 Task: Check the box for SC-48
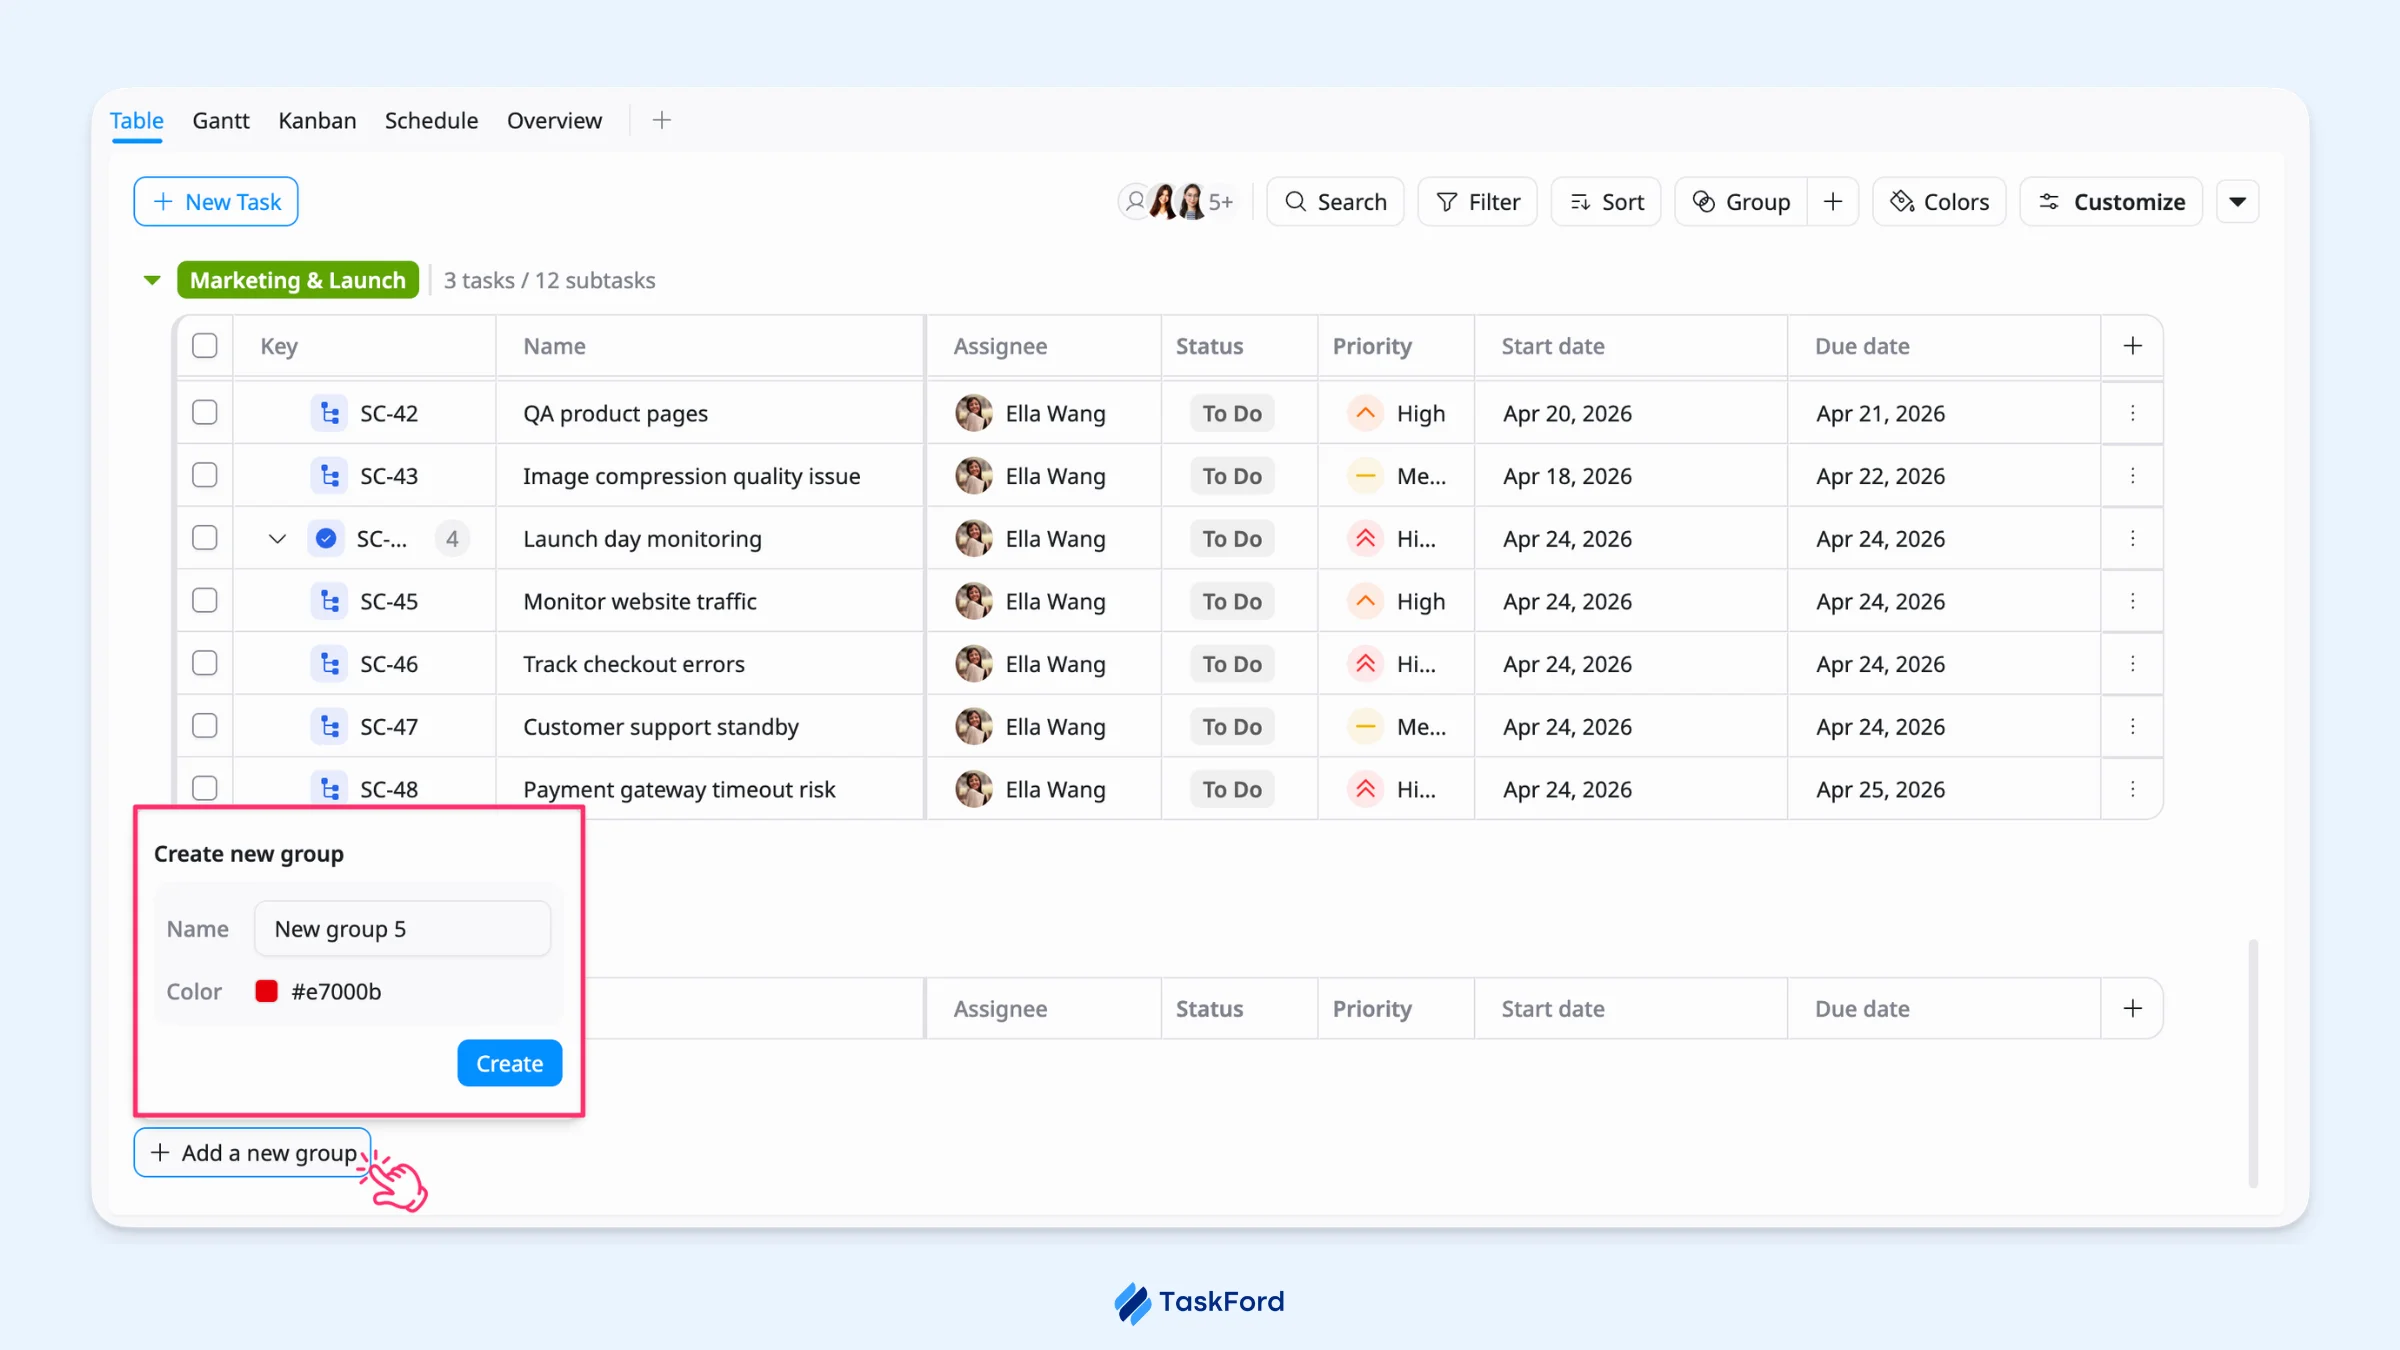point(205,788)
